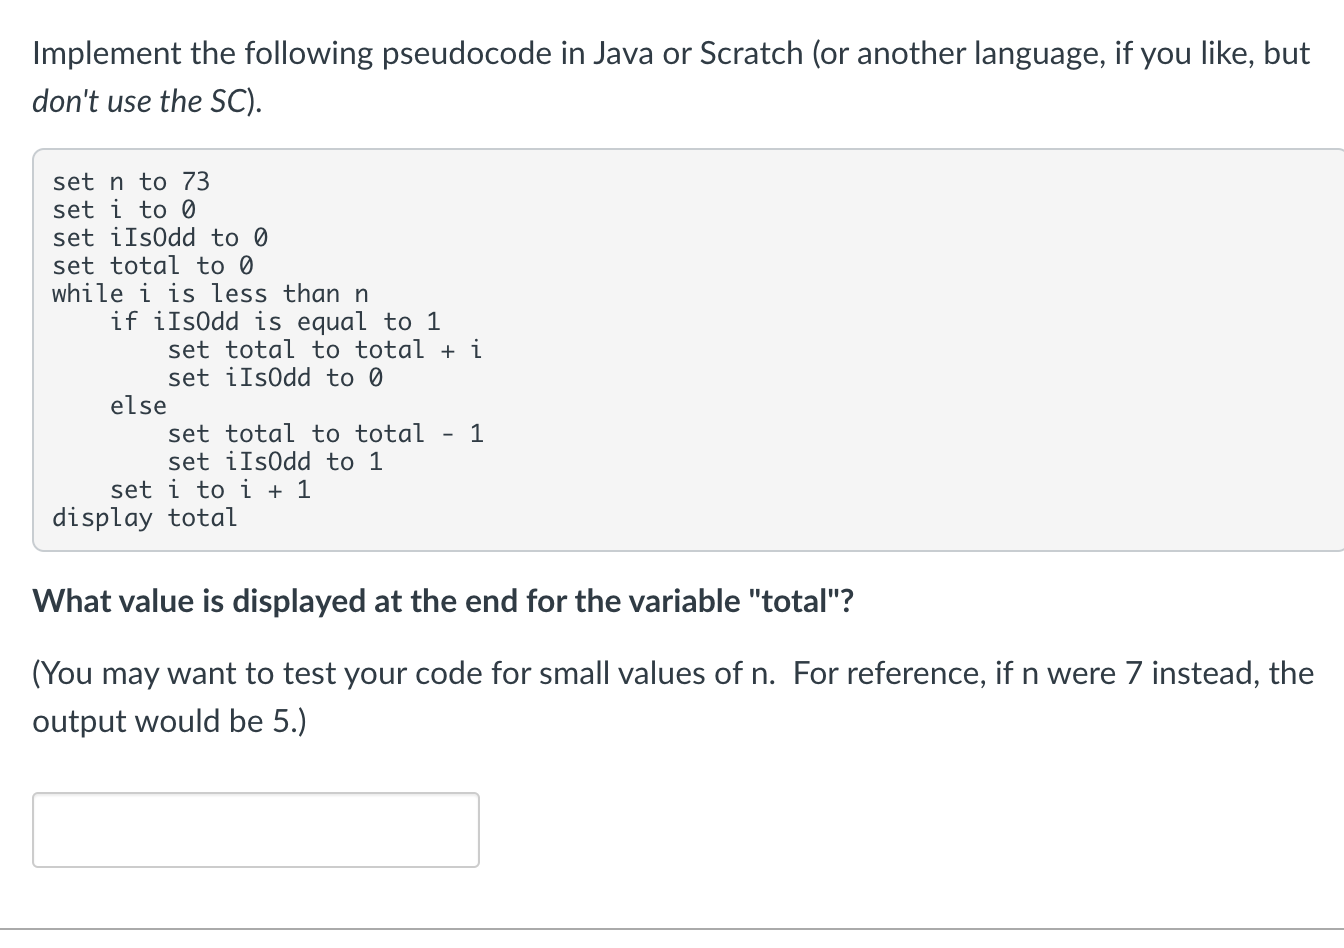Click the "set i to 0" code line
Image resolution: width=1344 pixels, height=948 pixels.
coord(124,210)
